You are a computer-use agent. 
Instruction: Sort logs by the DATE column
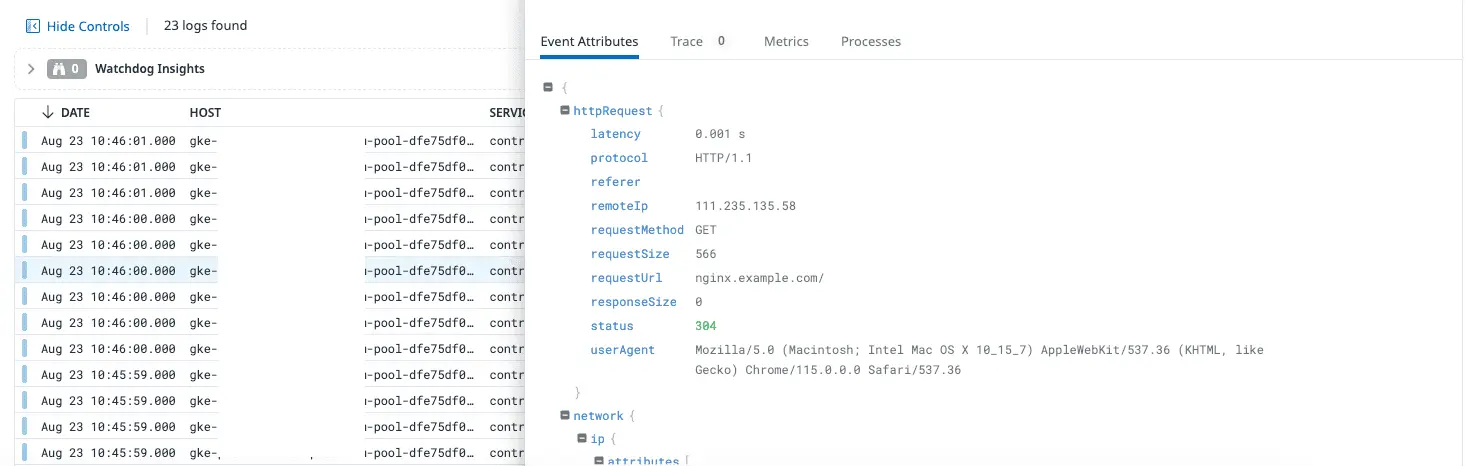(75, 113)
